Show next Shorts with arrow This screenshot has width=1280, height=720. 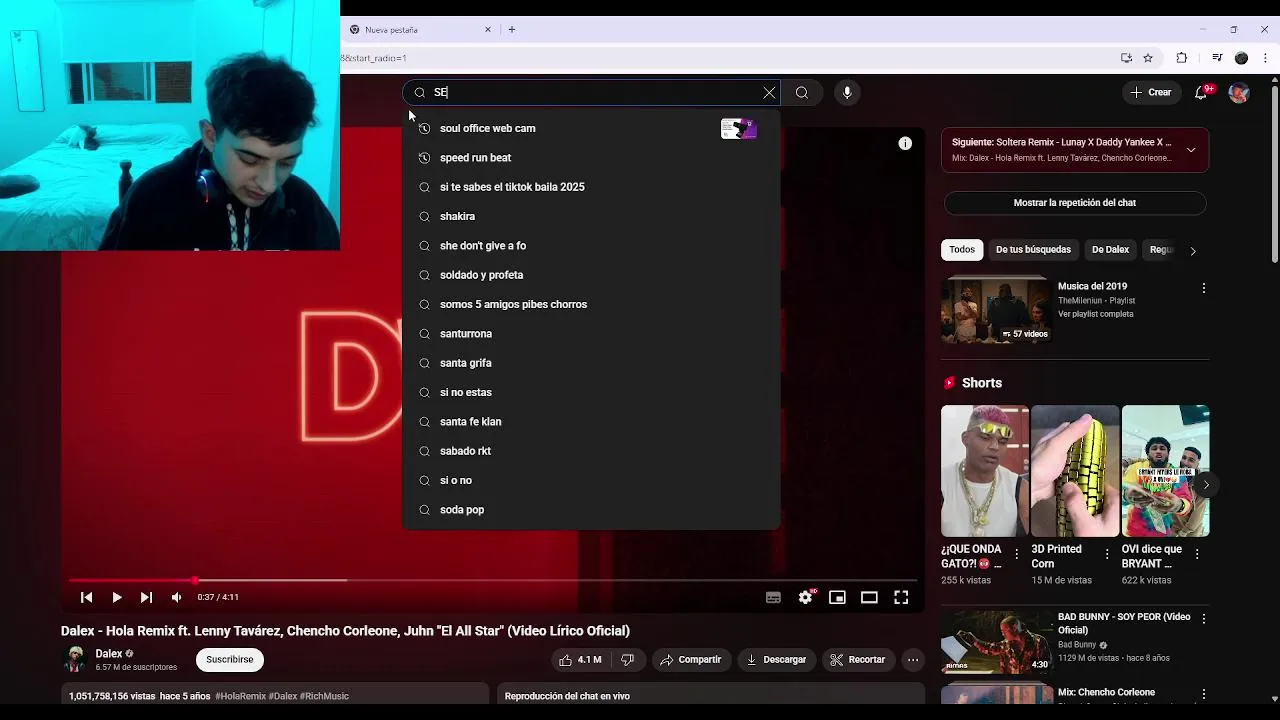coord(1206,485)
